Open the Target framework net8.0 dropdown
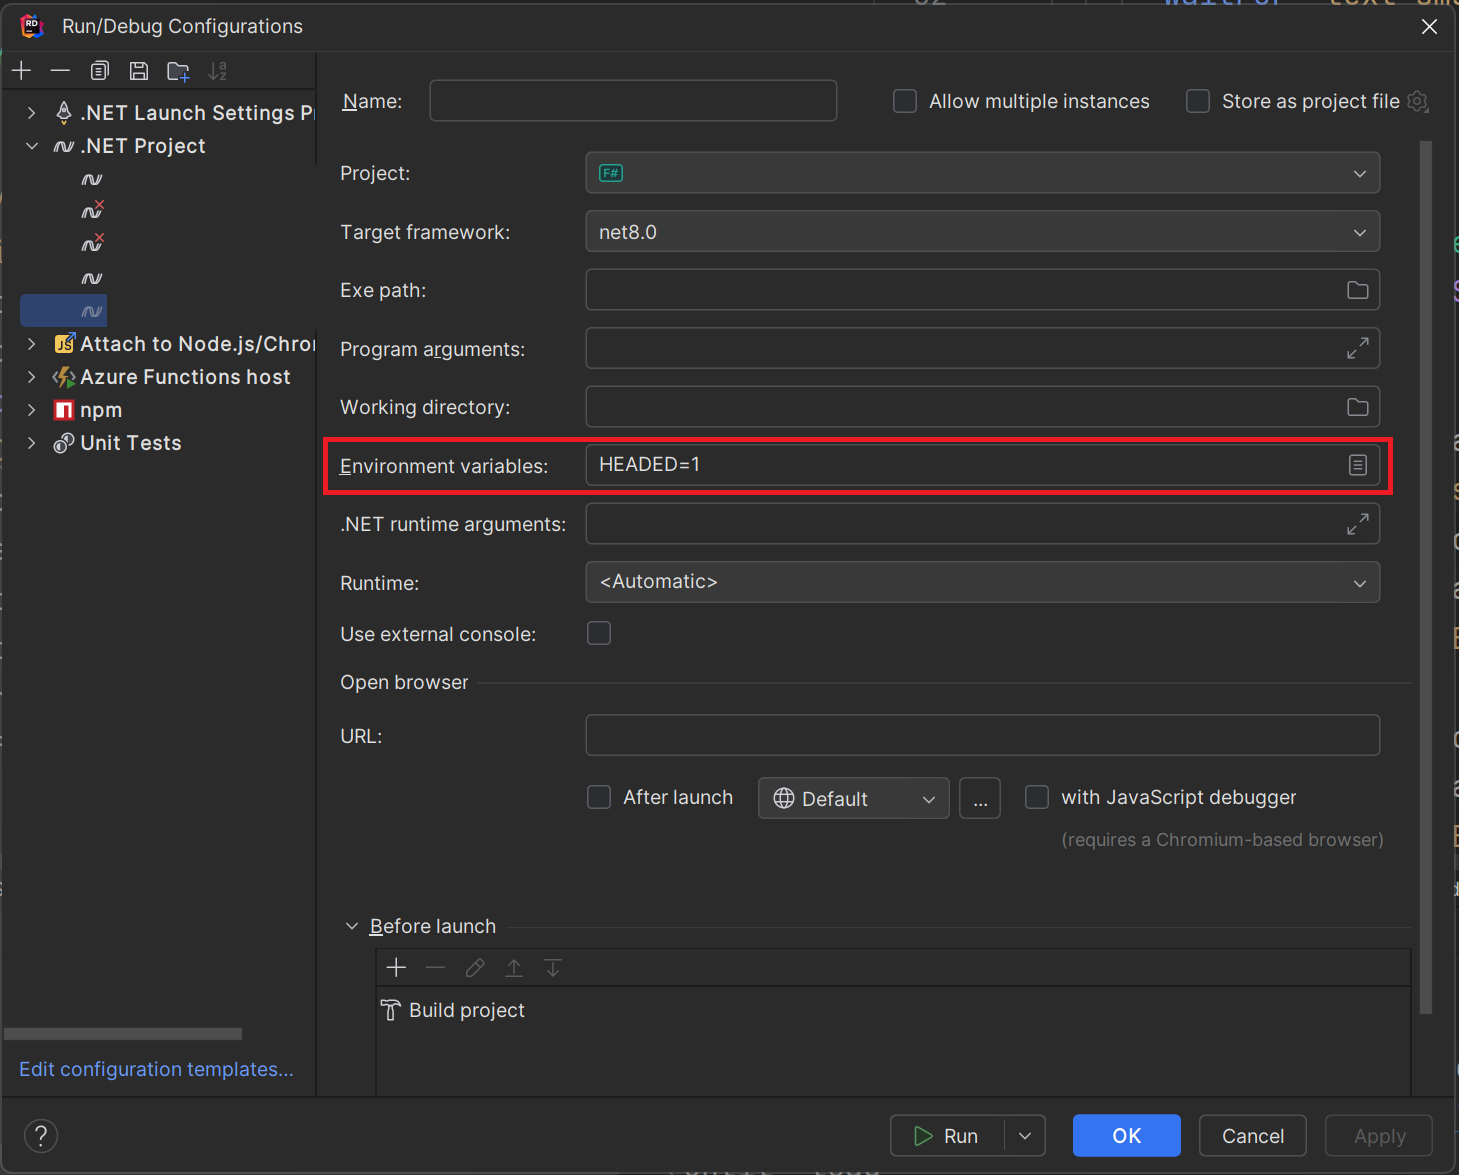The image size is (1459, 1175). tap(983, 232)
